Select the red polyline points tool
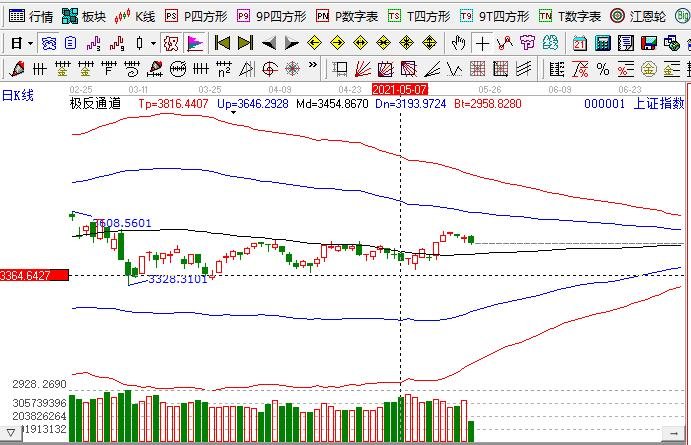This screenshot has height=445, width=691. [x=505, y=43]
